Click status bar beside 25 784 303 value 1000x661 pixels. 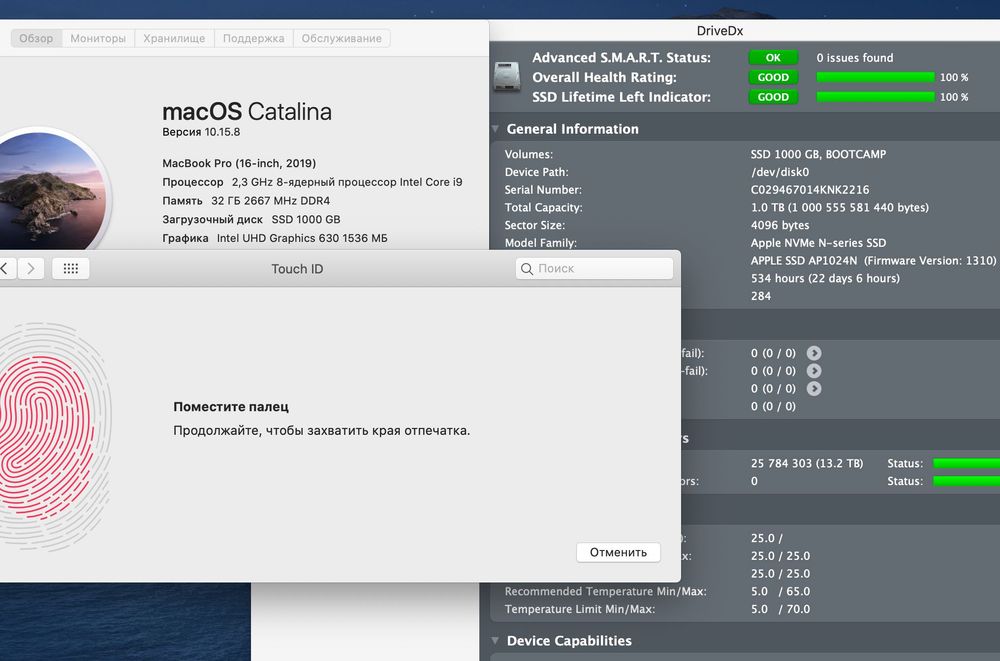pyautogui.click(x=966, y=463)
